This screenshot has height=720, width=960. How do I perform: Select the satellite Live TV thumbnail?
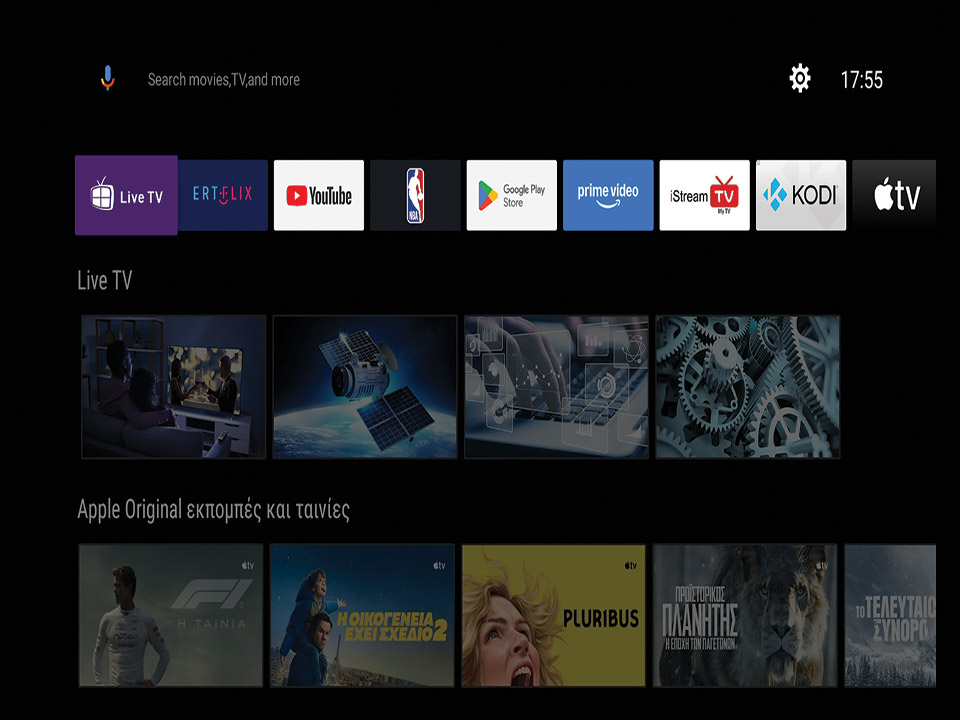tap(365, 387)
